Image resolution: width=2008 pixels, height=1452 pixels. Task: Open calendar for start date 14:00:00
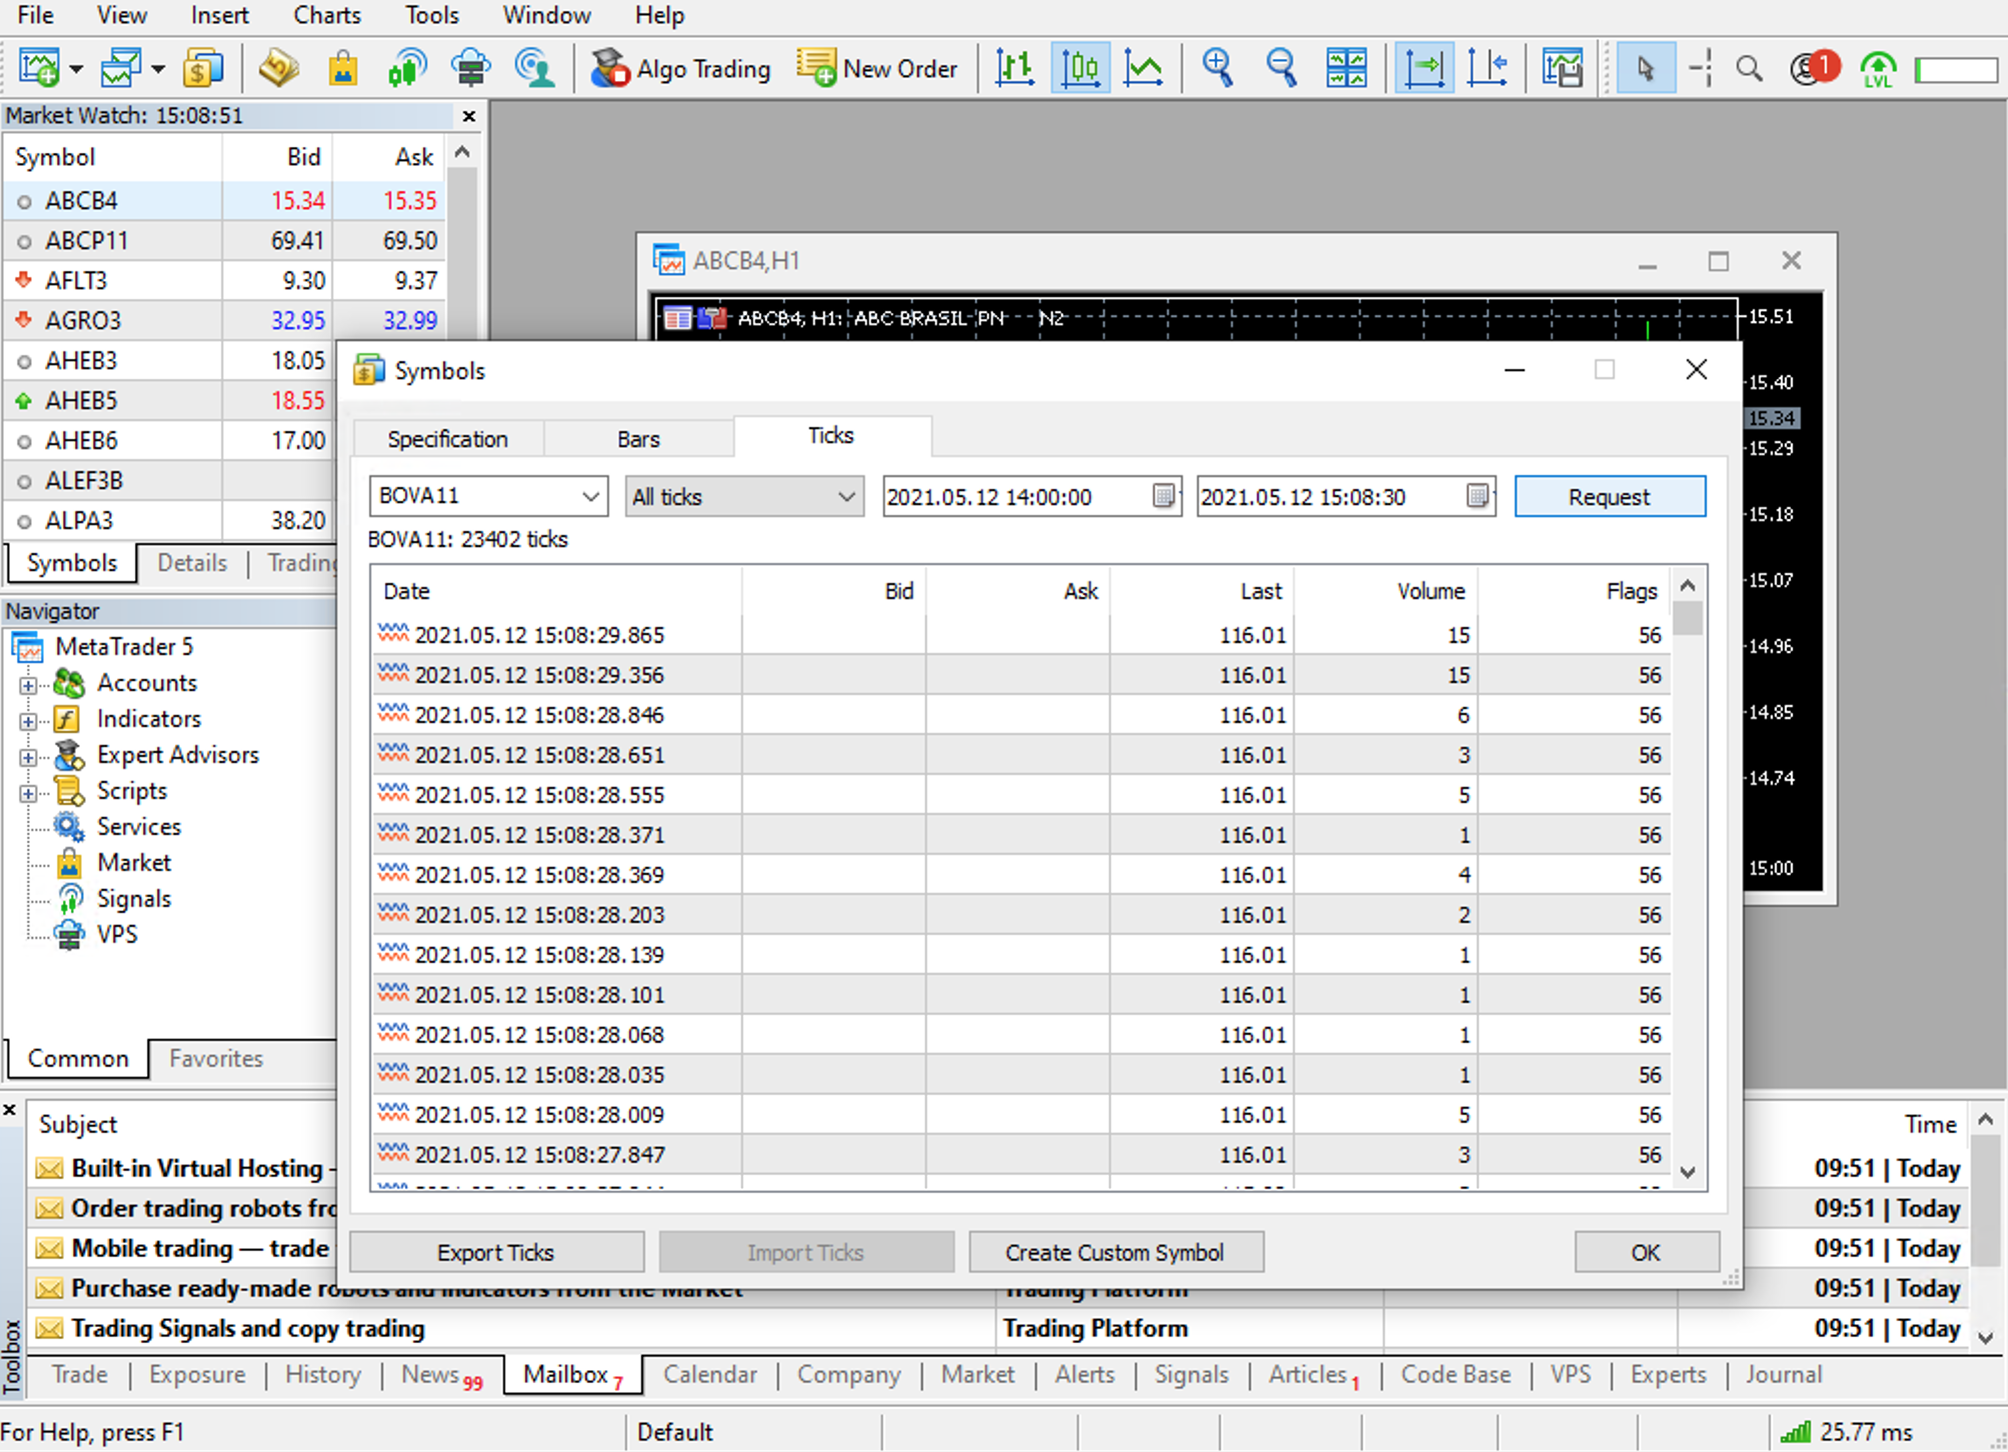pos(1163,496)
